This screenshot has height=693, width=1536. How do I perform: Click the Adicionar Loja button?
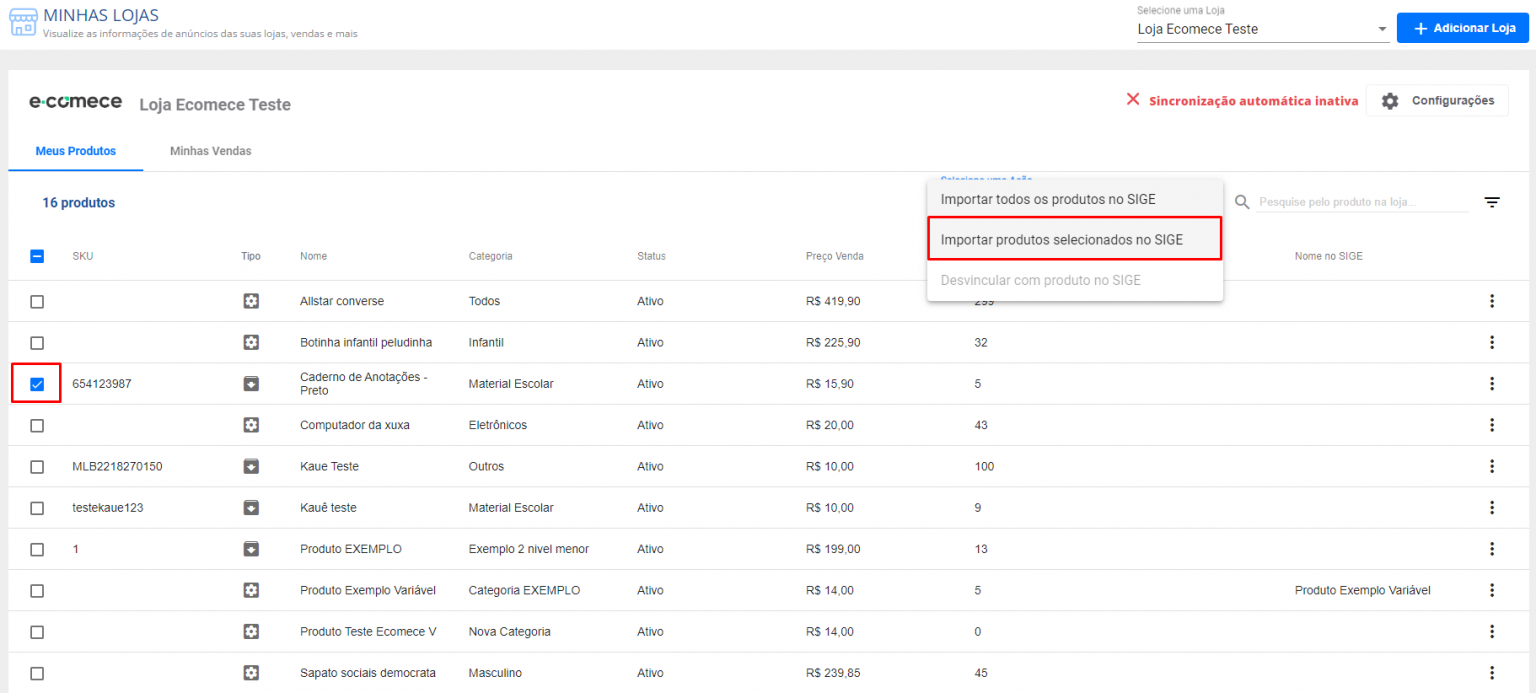1464,28
